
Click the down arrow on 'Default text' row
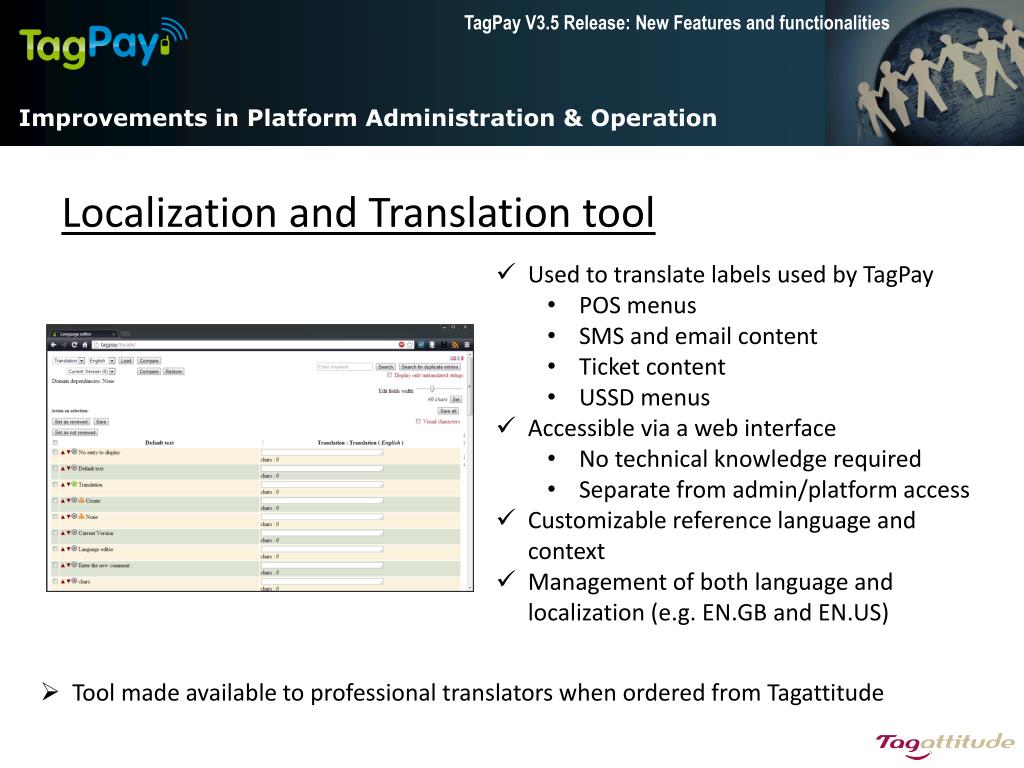pyautogui.click(x=69, y=469)
